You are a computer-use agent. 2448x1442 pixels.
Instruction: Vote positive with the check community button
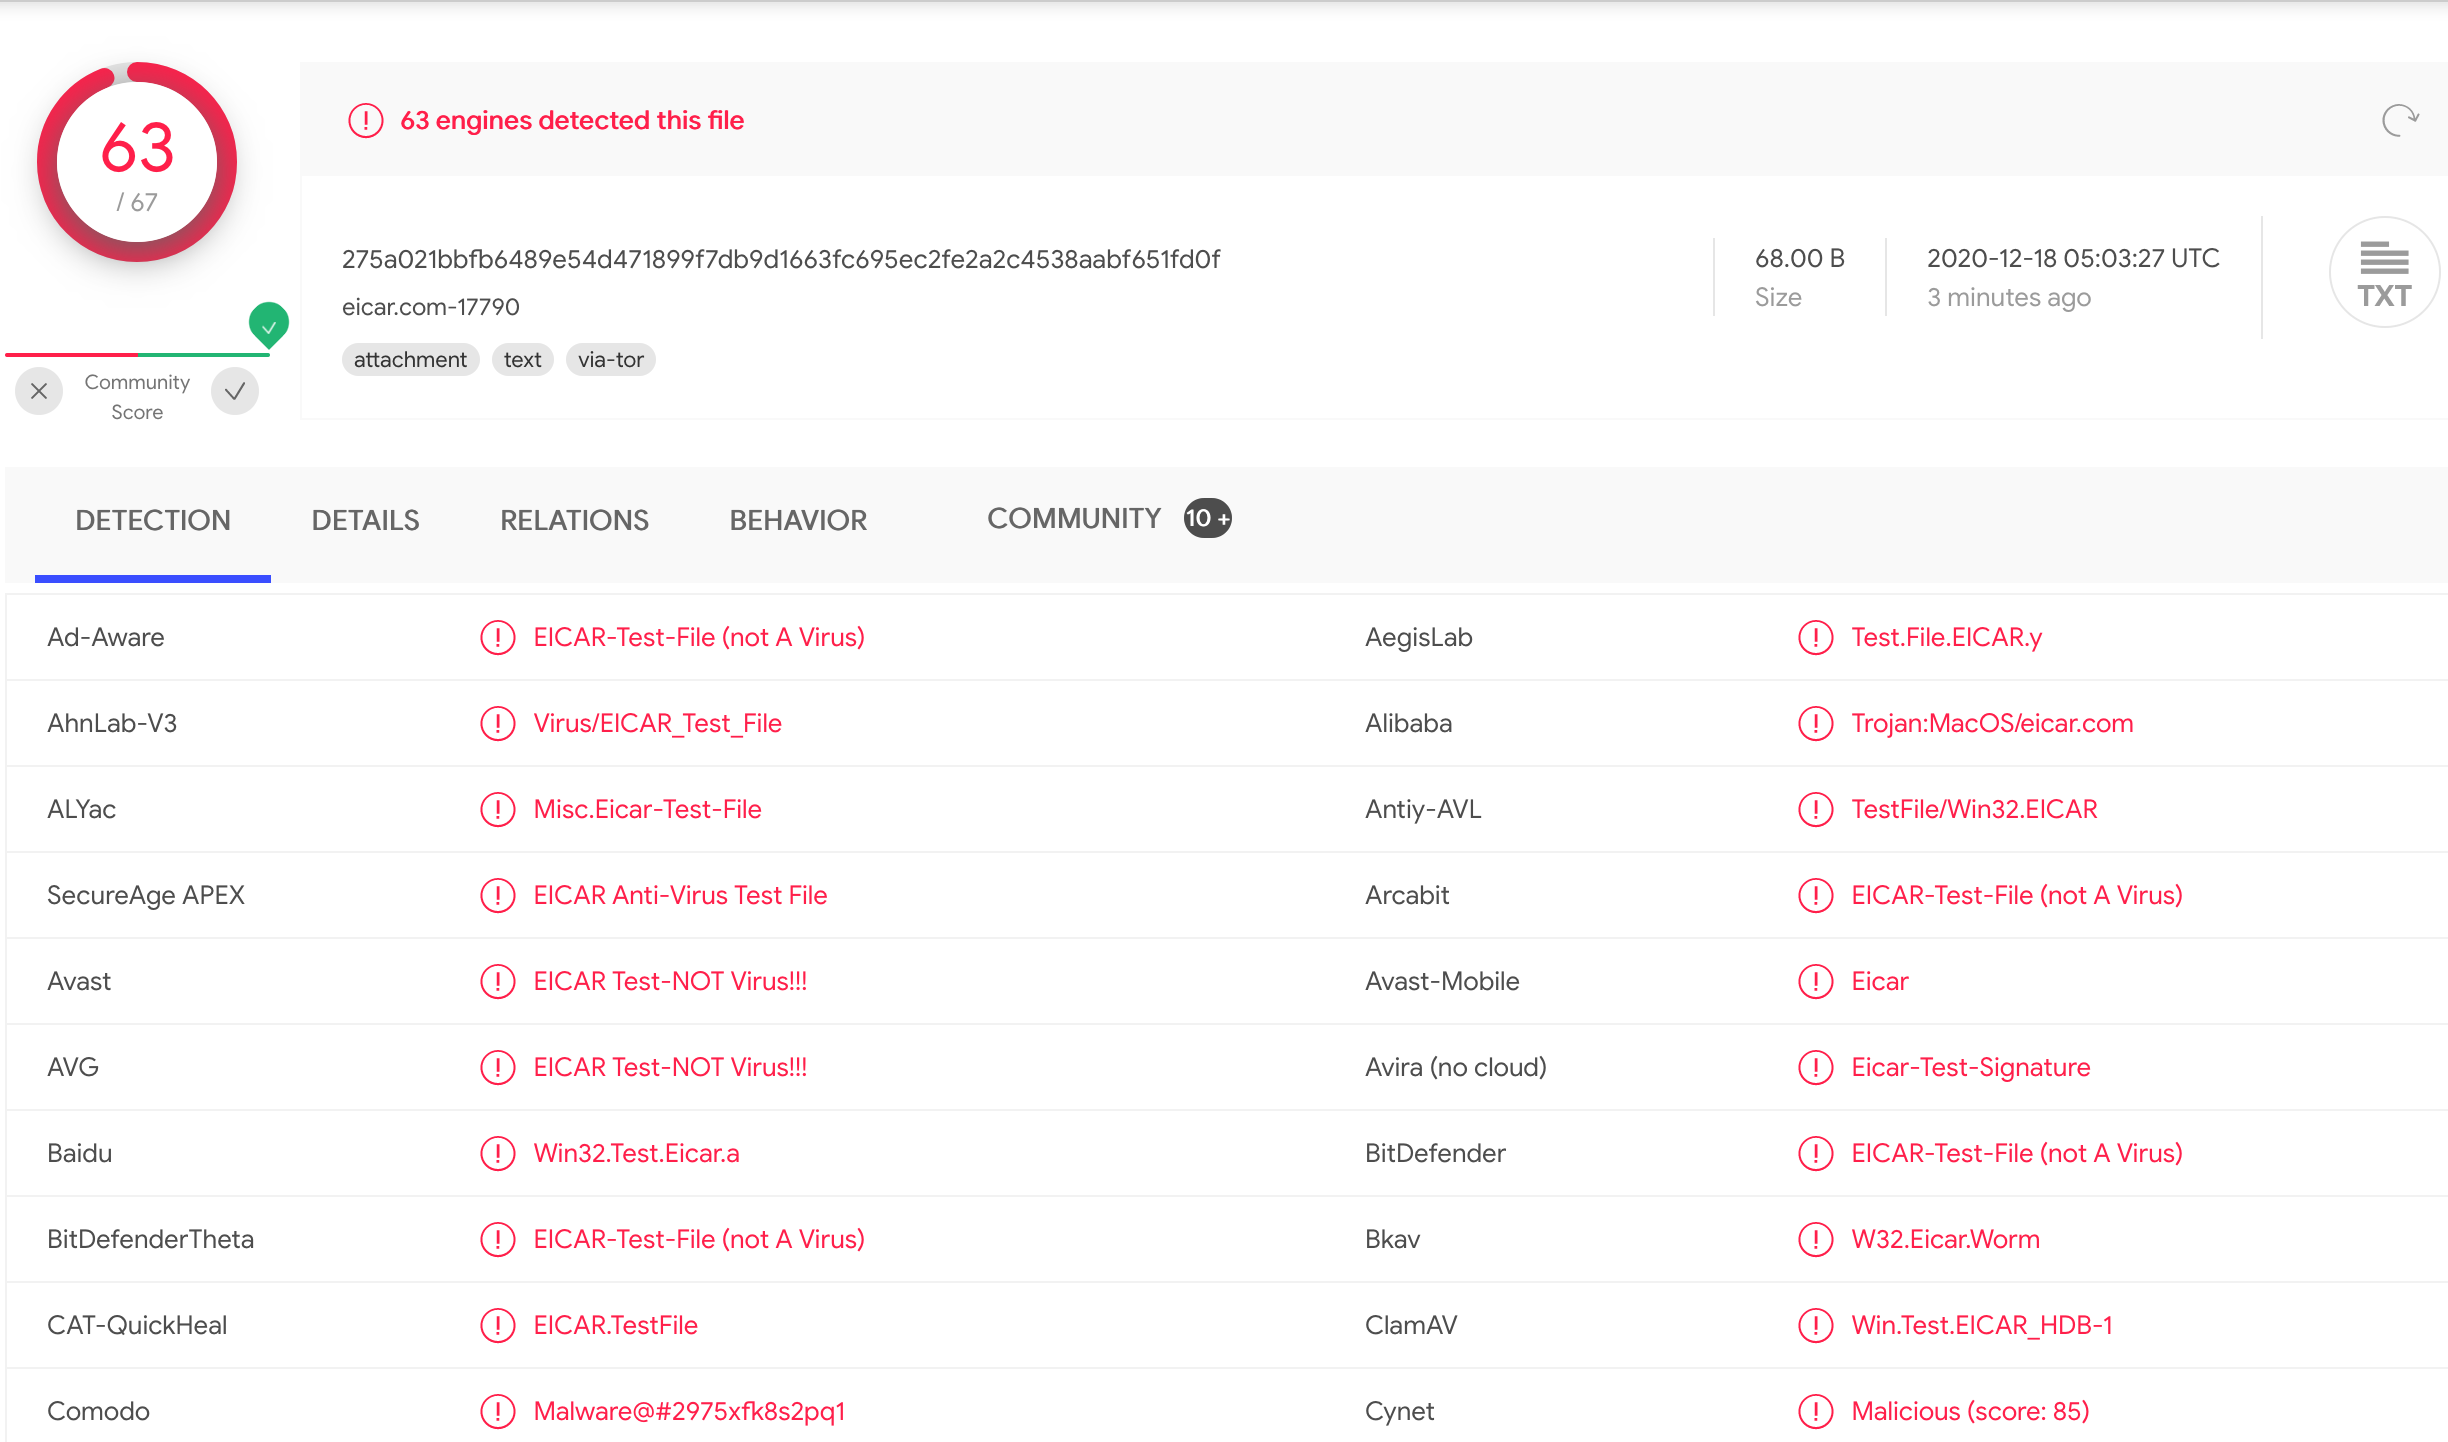[x=235, y=391]
